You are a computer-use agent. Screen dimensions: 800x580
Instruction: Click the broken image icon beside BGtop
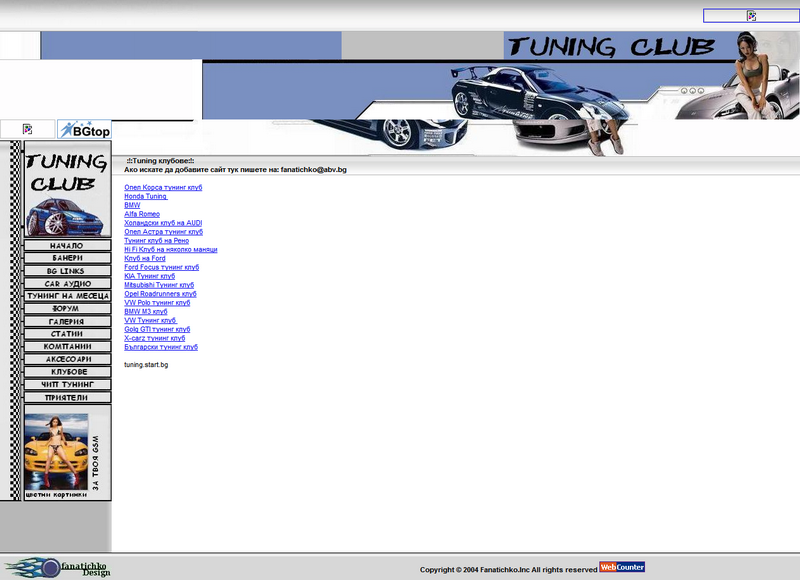28,129
